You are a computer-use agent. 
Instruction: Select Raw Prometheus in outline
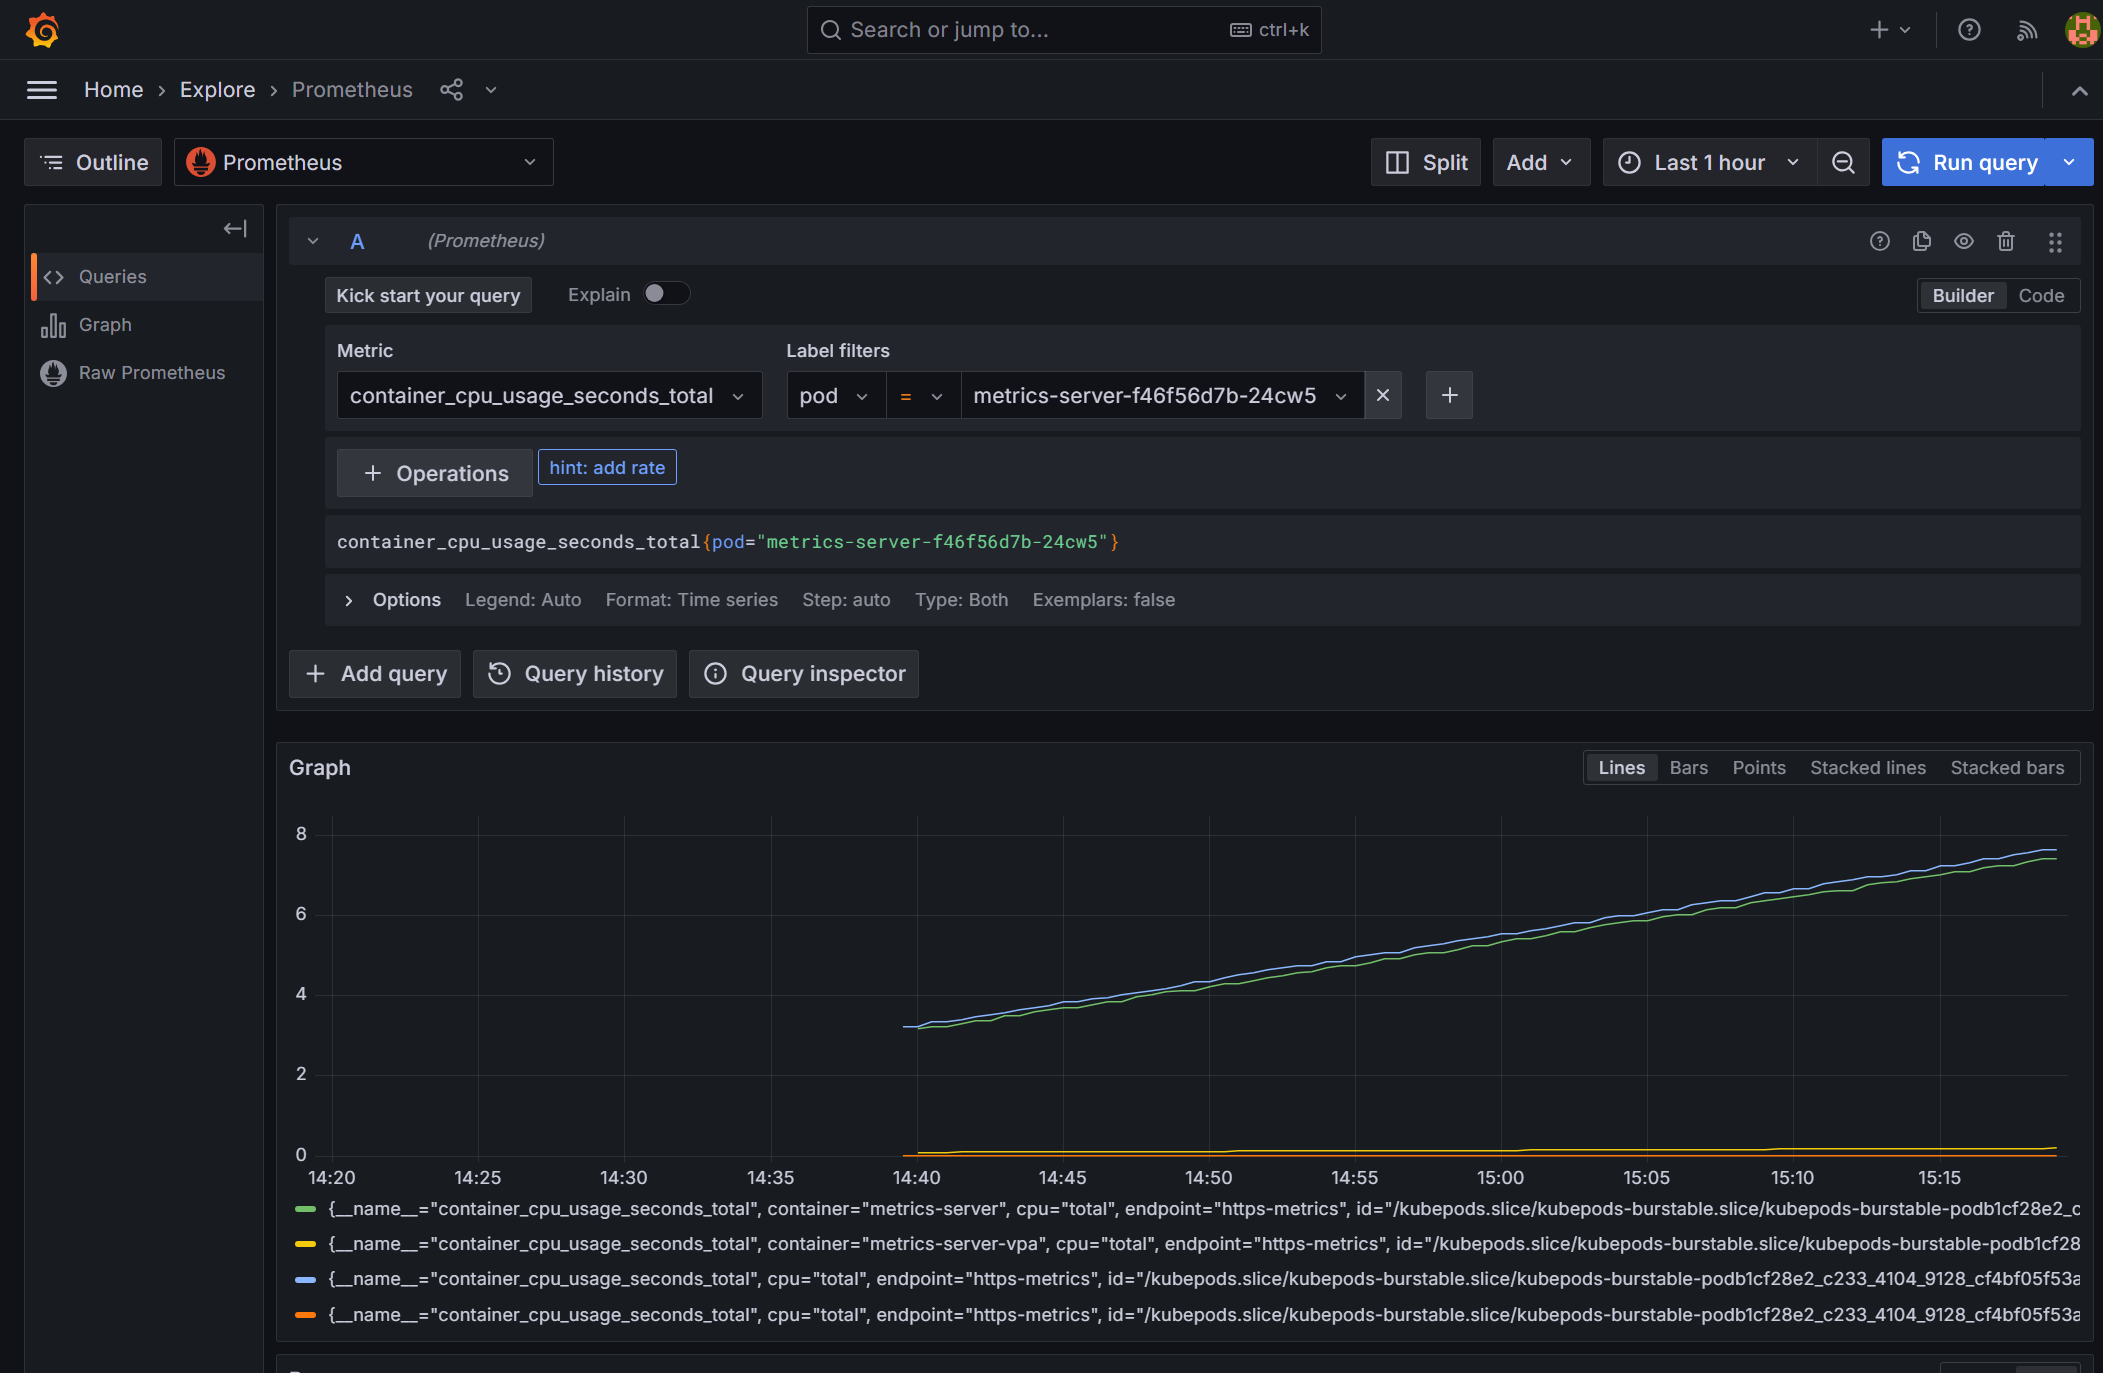coord(151,373)
